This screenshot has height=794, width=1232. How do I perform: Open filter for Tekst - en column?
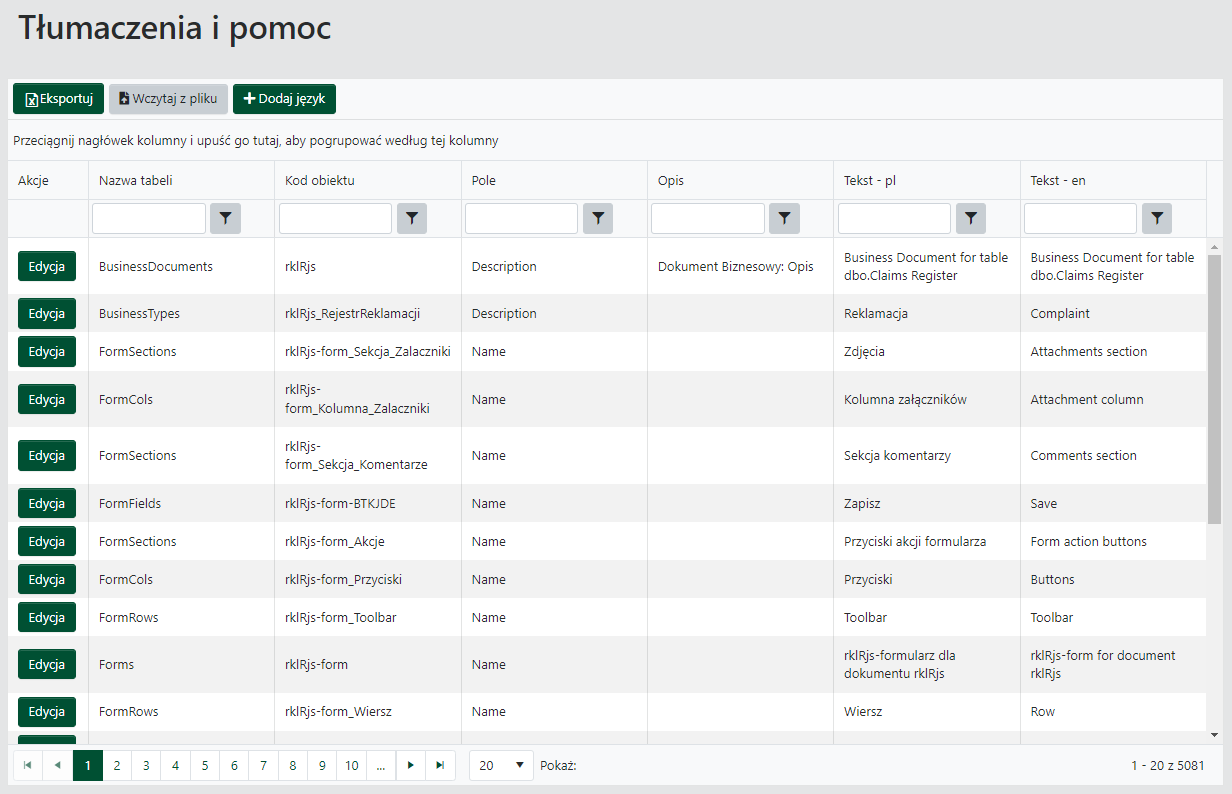pos(1157,218)
